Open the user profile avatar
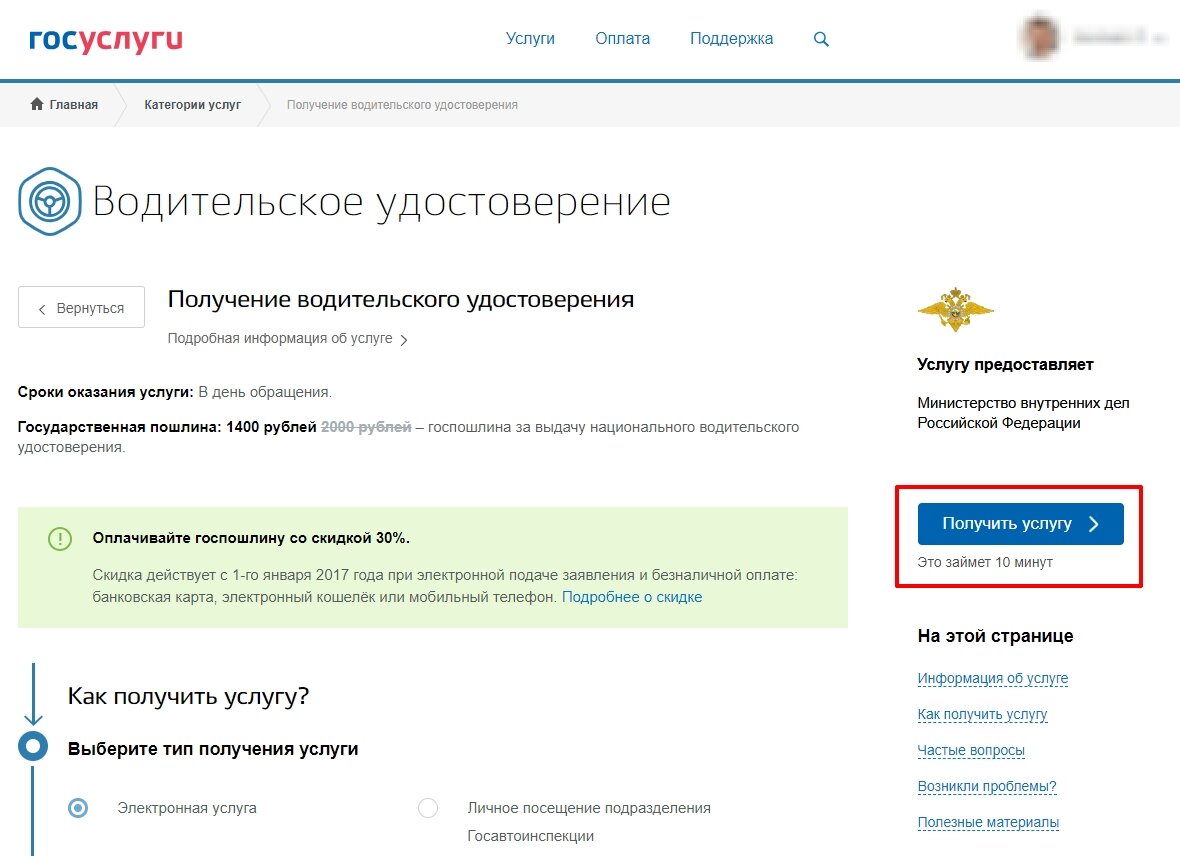The width and height of the screenshot is (1180, 856). tap(1040, 38)
